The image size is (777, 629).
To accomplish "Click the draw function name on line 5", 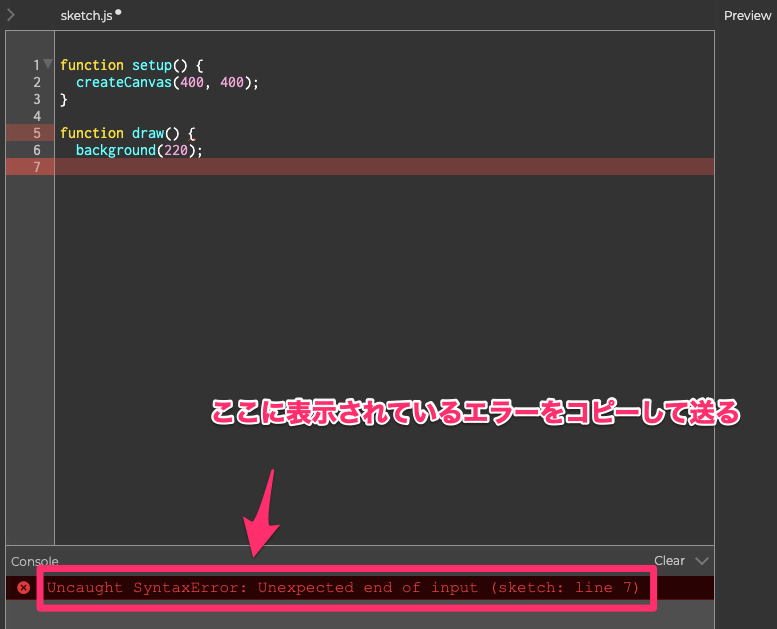I will click(147, 133).
